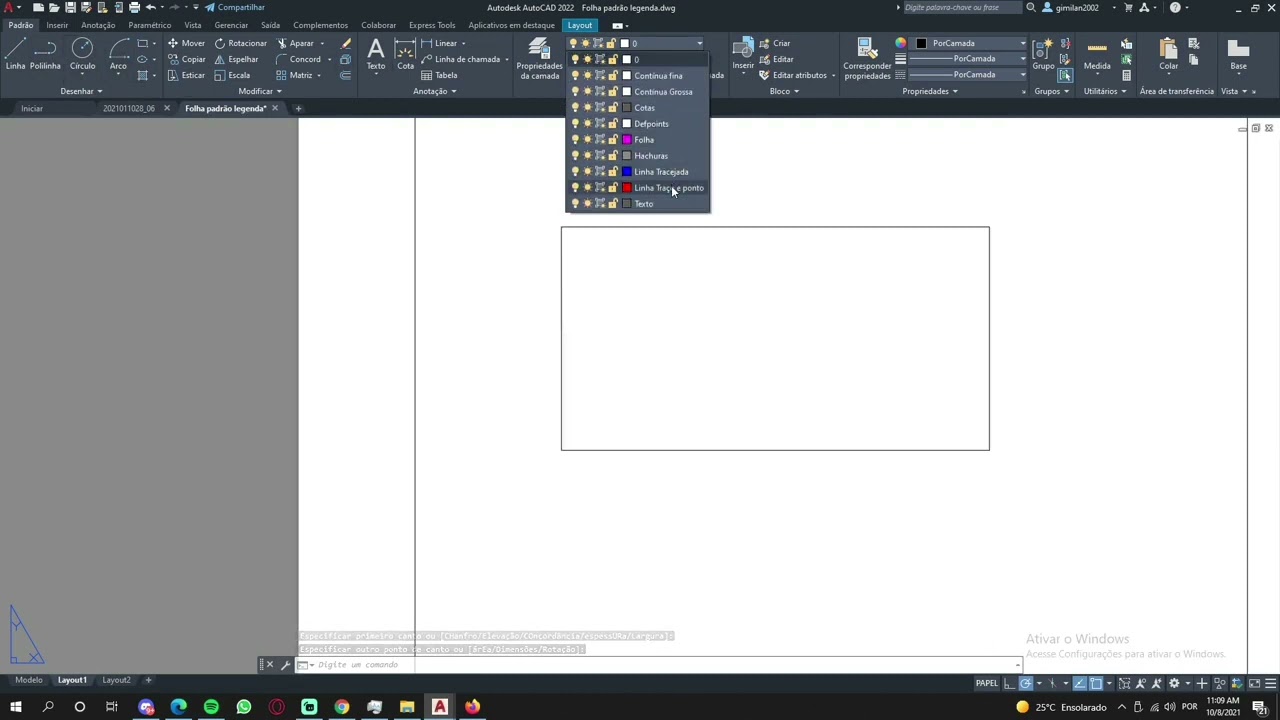Open the Medida utility tool
Image resolution: width=1280 pixels, height=720 pixels.
1097,54
